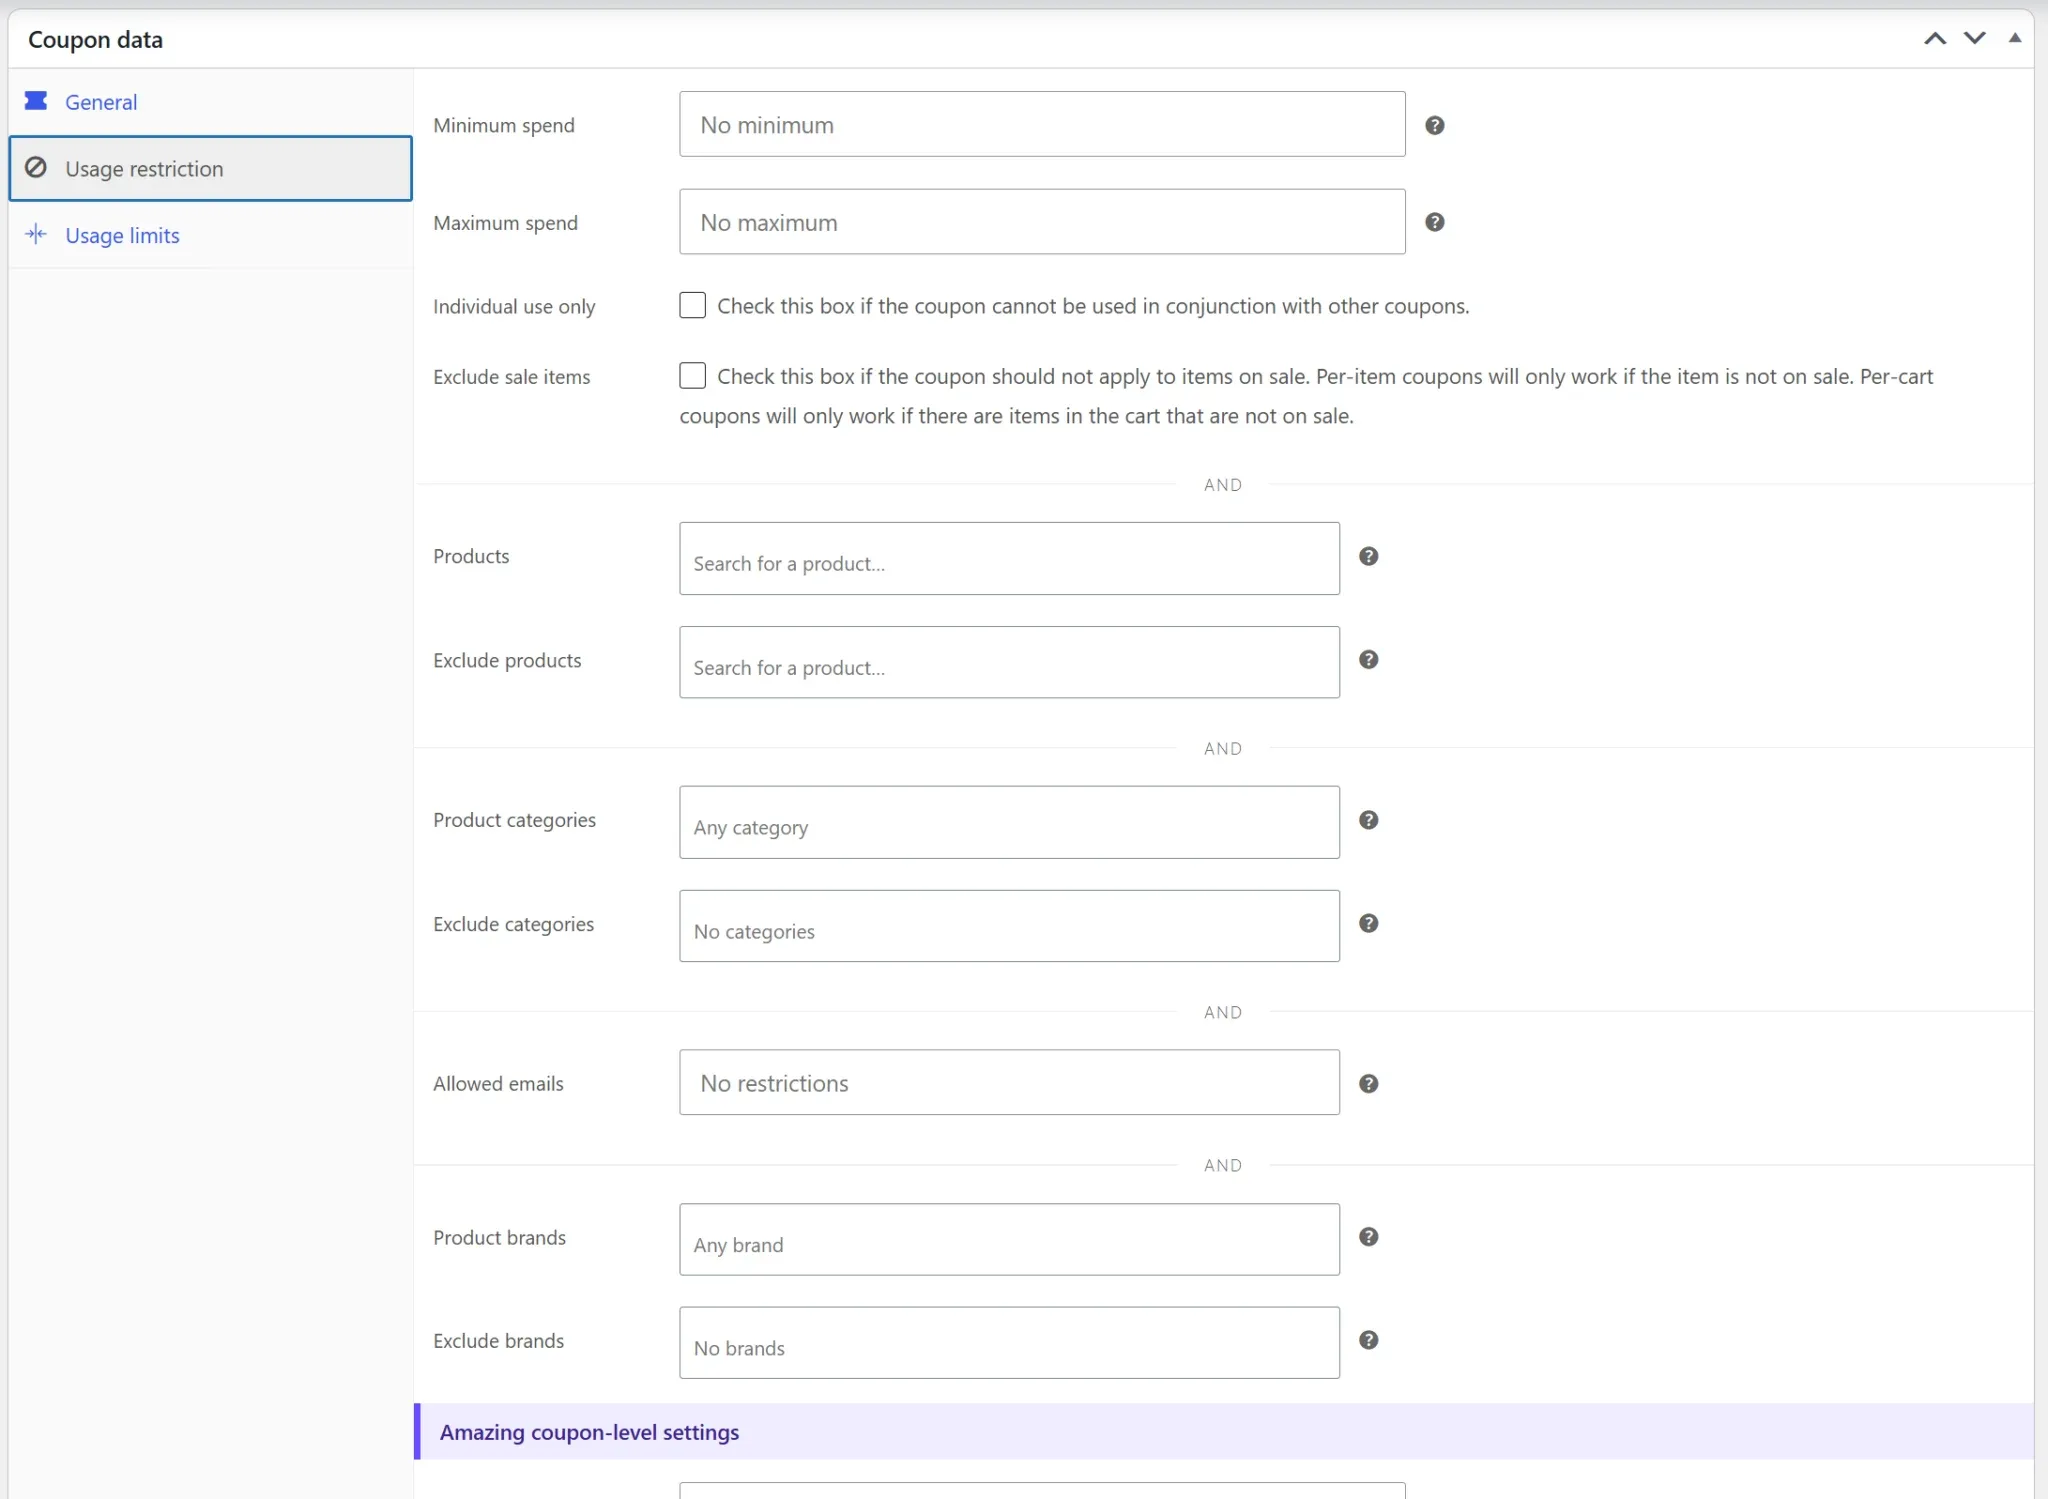Move Coupon data panel up
The height and width of the screenshot is (1499, 2048).
[1935, 39]
